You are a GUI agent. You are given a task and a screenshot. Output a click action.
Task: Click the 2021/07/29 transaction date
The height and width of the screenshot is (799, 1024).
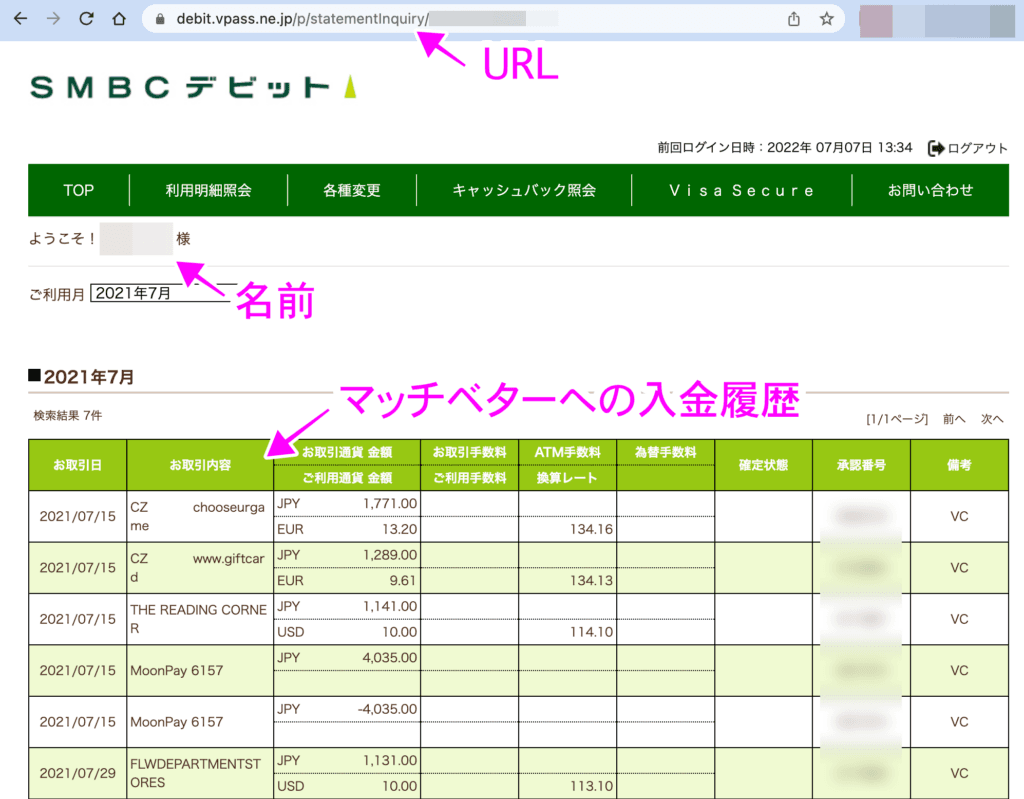click(x=78, y=773)
